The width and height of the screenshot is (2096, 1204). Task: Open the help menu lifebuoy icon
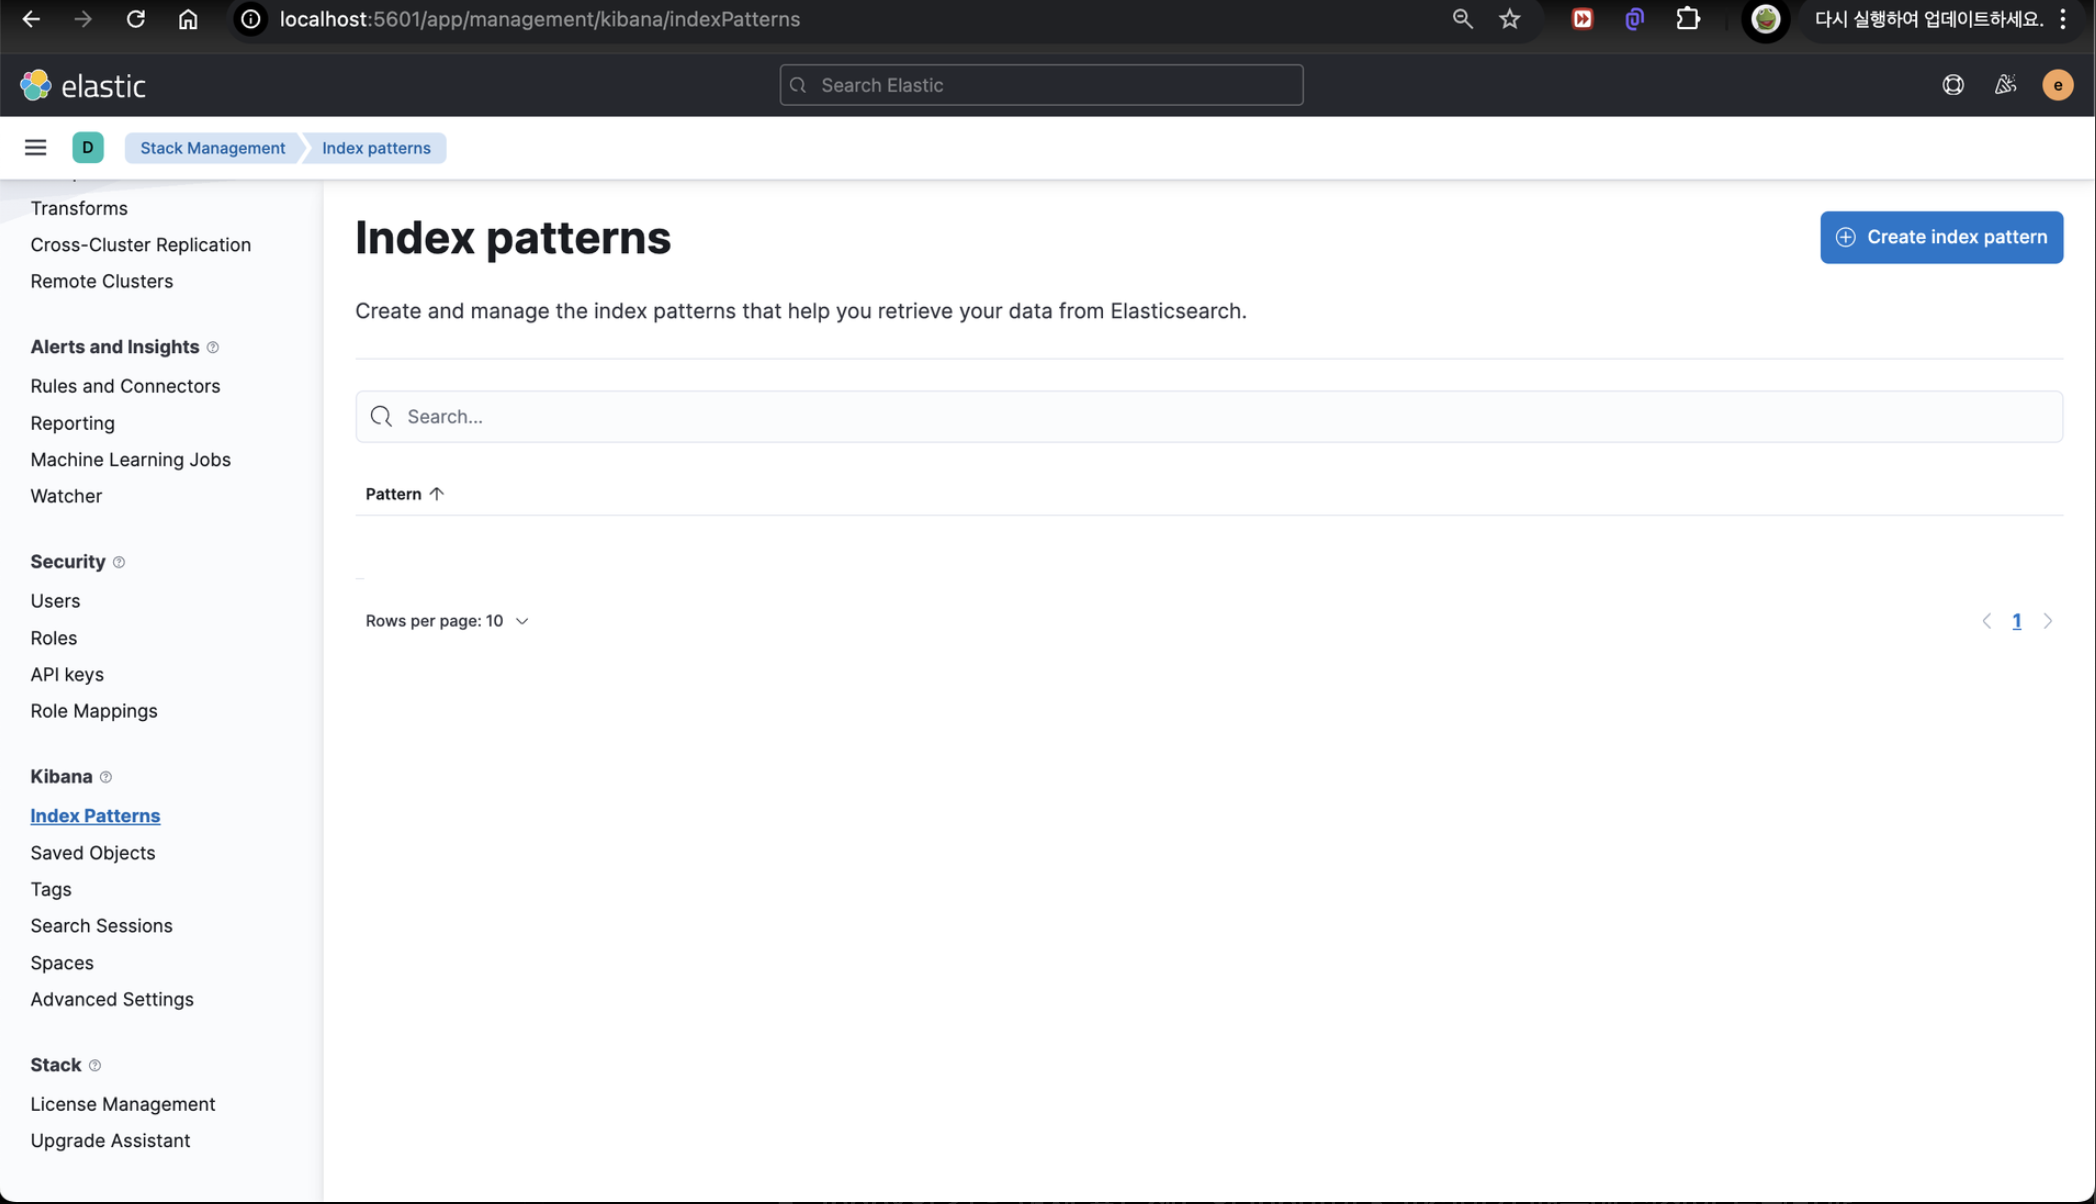coord(1952,86)
